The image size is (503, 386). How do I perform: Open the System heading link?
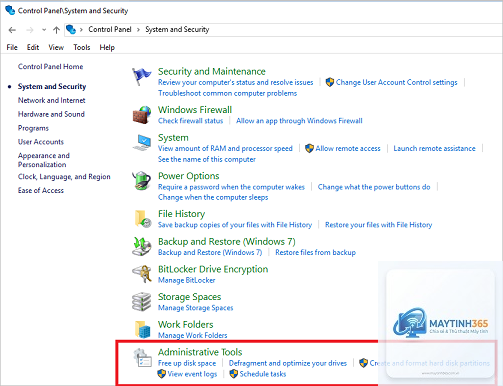[x=173, y=138]
